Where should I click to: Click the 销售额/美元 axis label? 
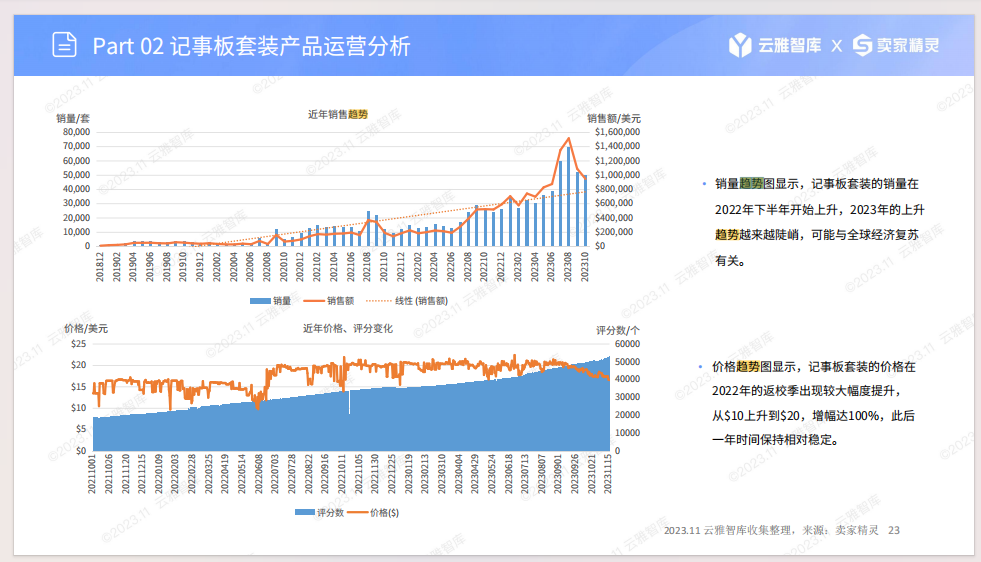pyautogui.click(x=614, y=118)
